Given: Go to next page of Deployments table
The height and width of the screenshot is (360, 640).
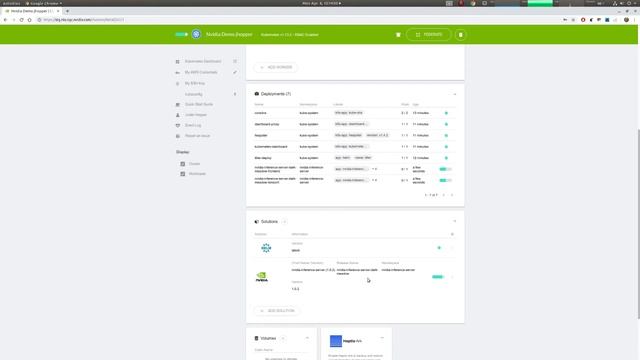Looking at the screenshot, I should coord(452,195).
